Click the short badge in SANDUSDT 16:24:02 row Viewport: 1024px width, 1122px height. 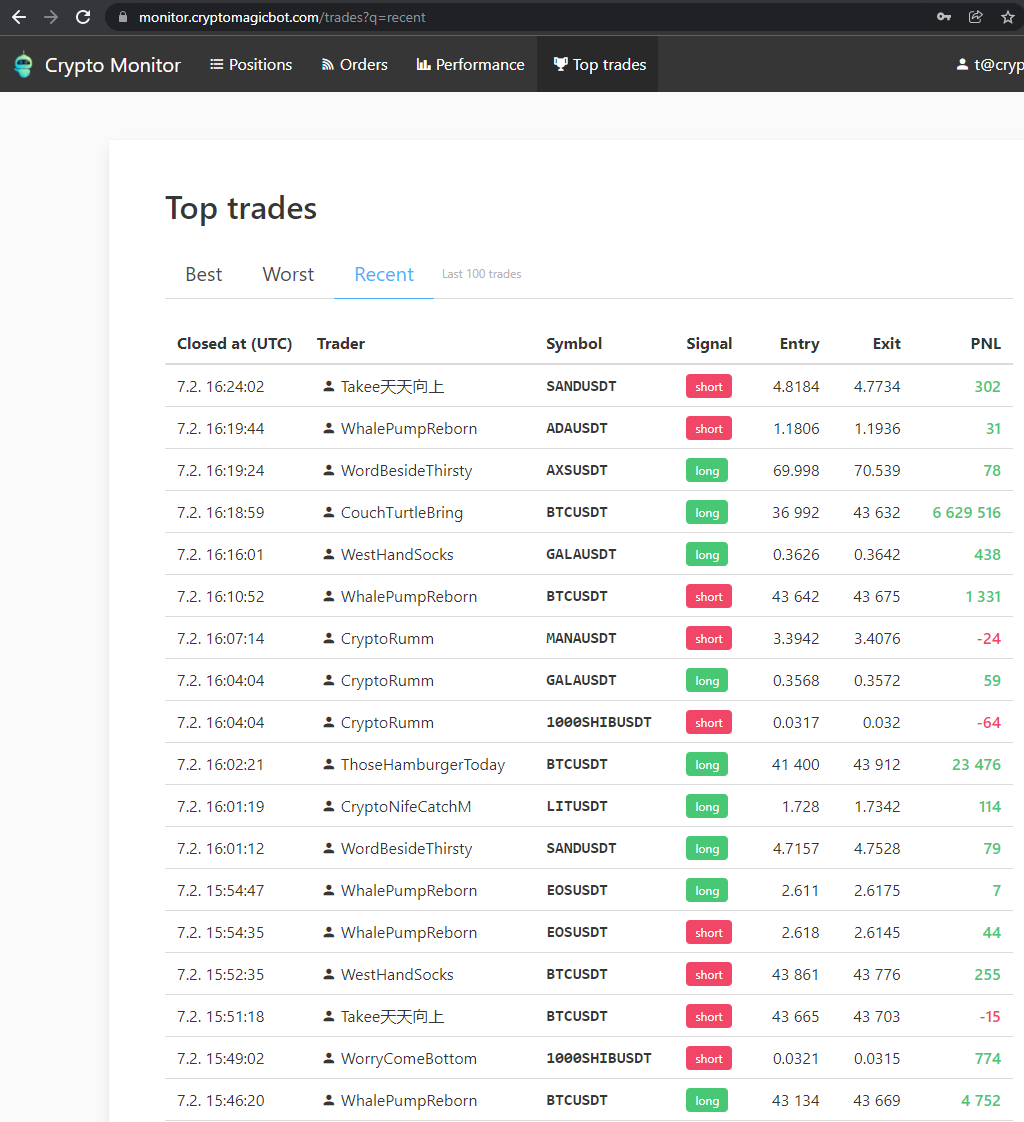pyautogui.click(x=708, y=386)
